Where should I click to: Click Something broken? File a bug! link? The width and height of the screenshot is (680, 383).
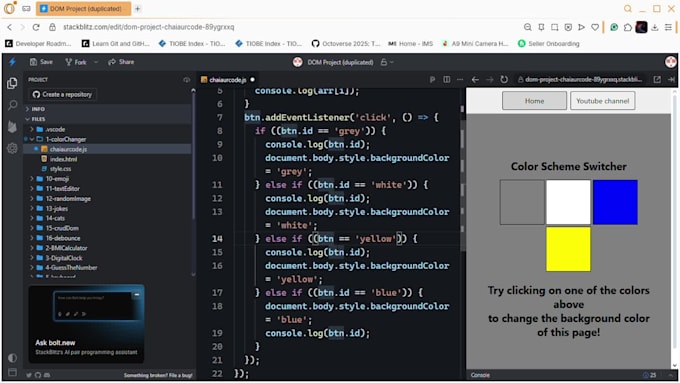tap(158, 375)
